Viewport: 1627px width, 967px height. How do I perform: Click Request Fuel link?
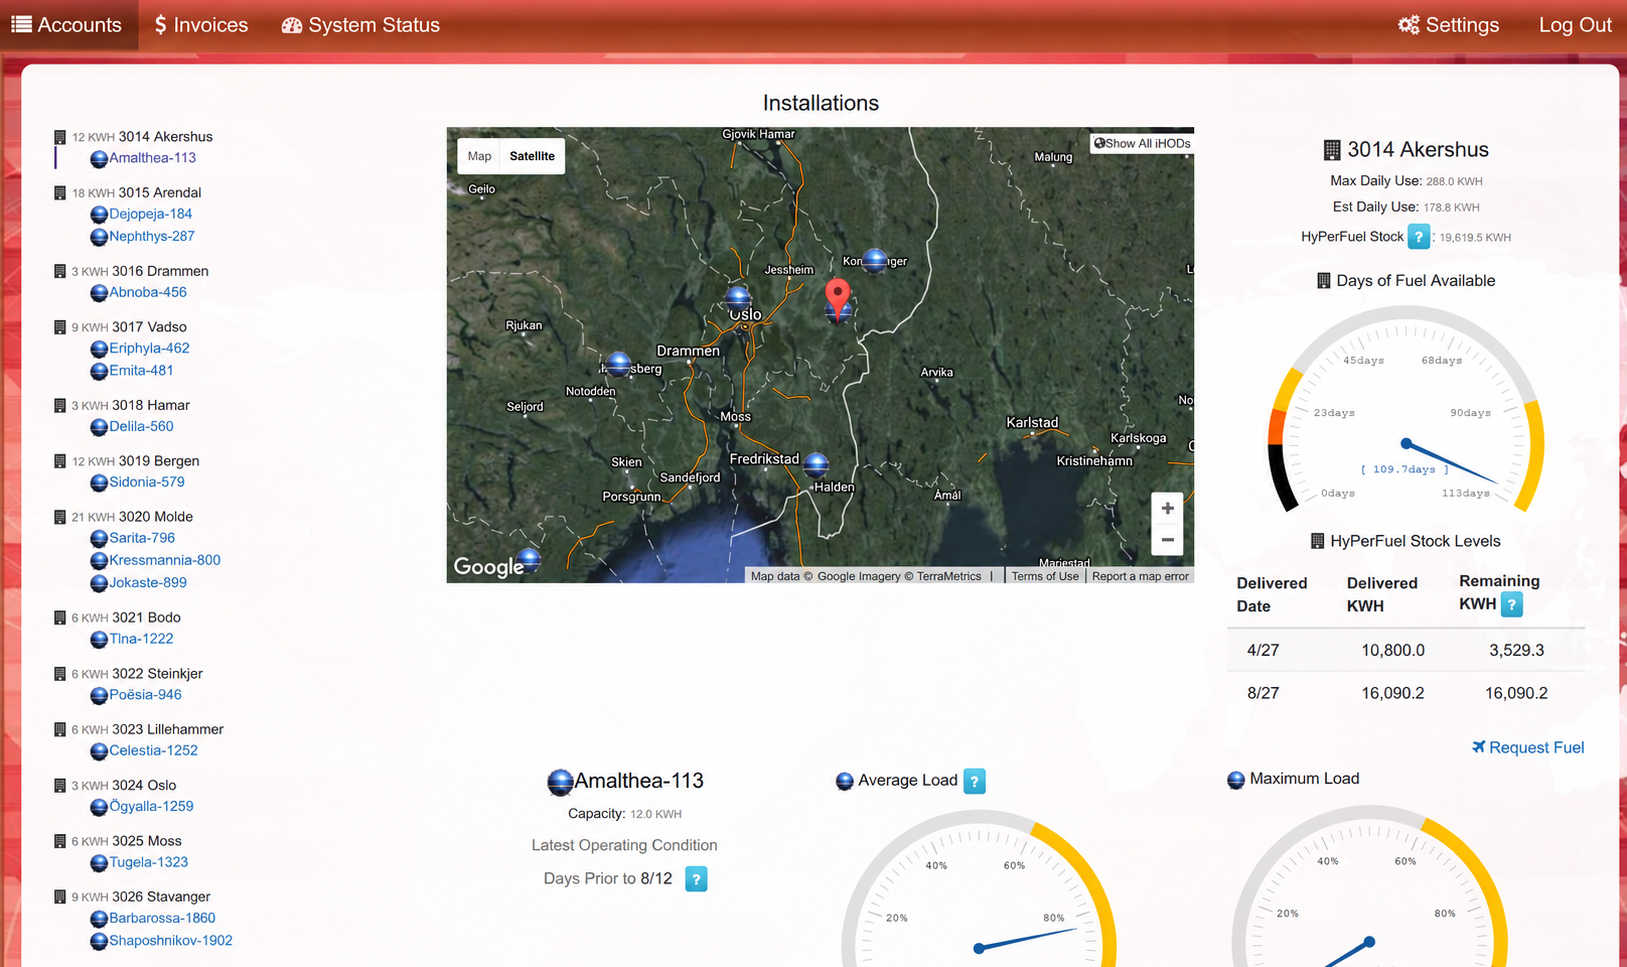[1528, 747]
